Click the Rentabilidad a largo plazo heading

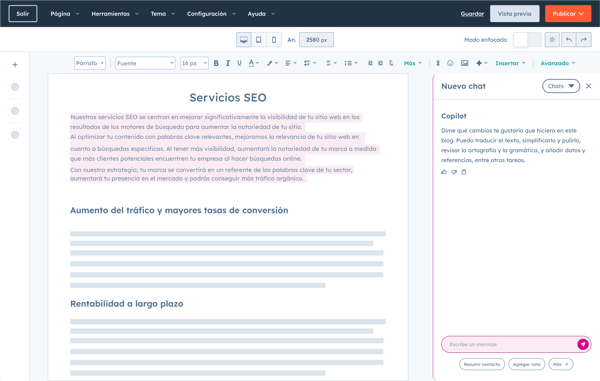127,304
